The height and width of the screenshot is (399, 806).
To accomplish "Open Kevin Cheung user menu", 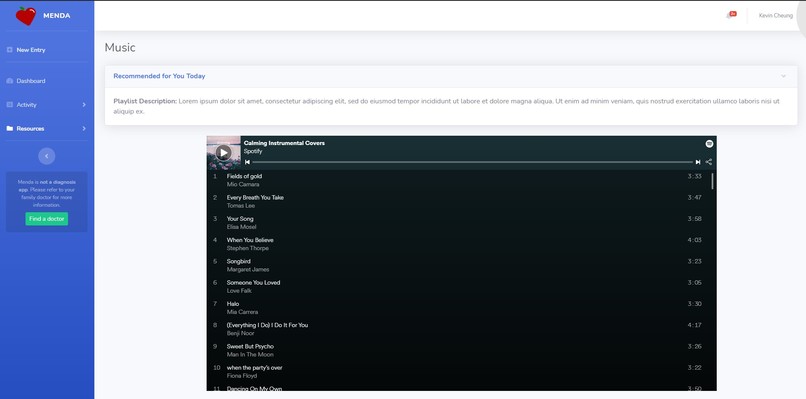I will (776, 16).
